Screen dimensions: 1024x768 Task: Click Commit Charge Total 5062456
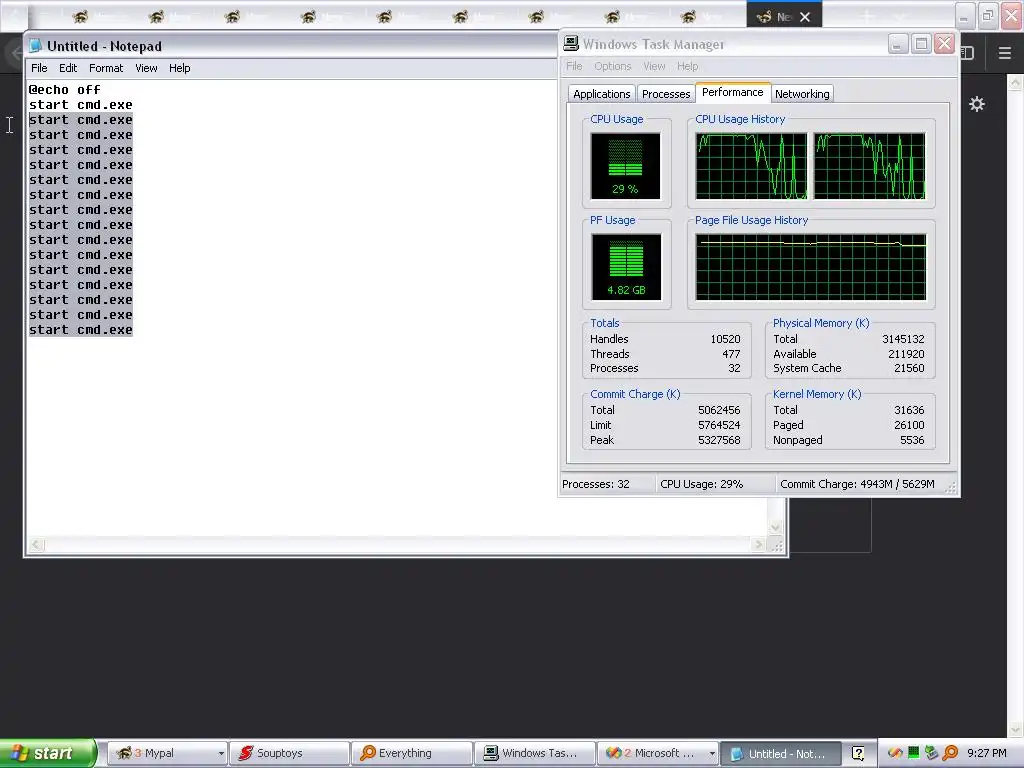718,410
